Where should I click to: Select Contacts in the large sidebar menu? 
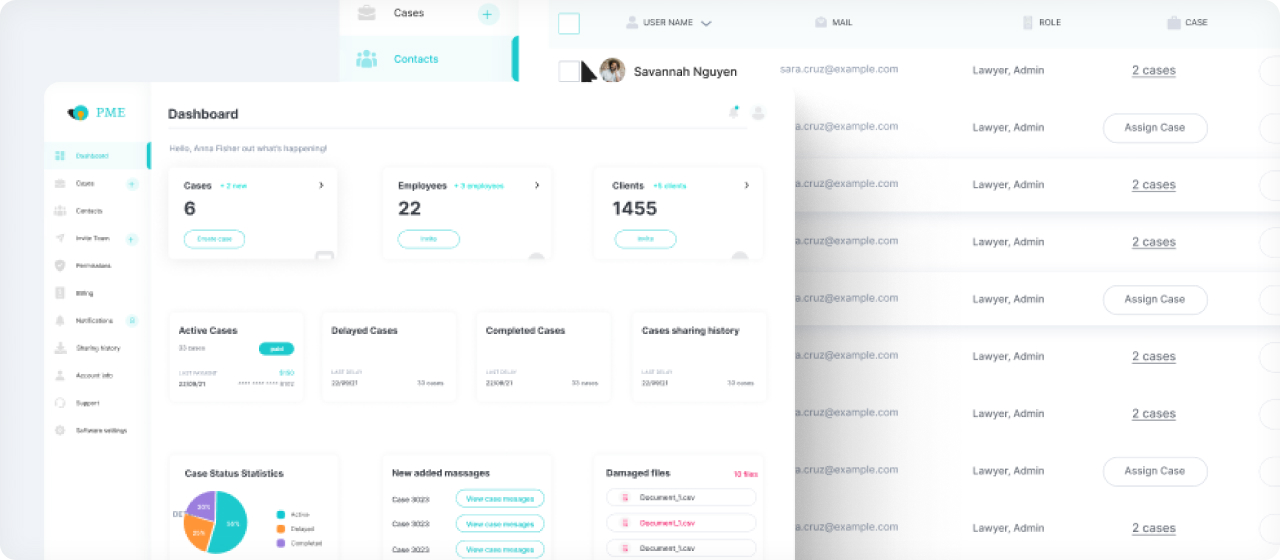(x=415, y=59)
